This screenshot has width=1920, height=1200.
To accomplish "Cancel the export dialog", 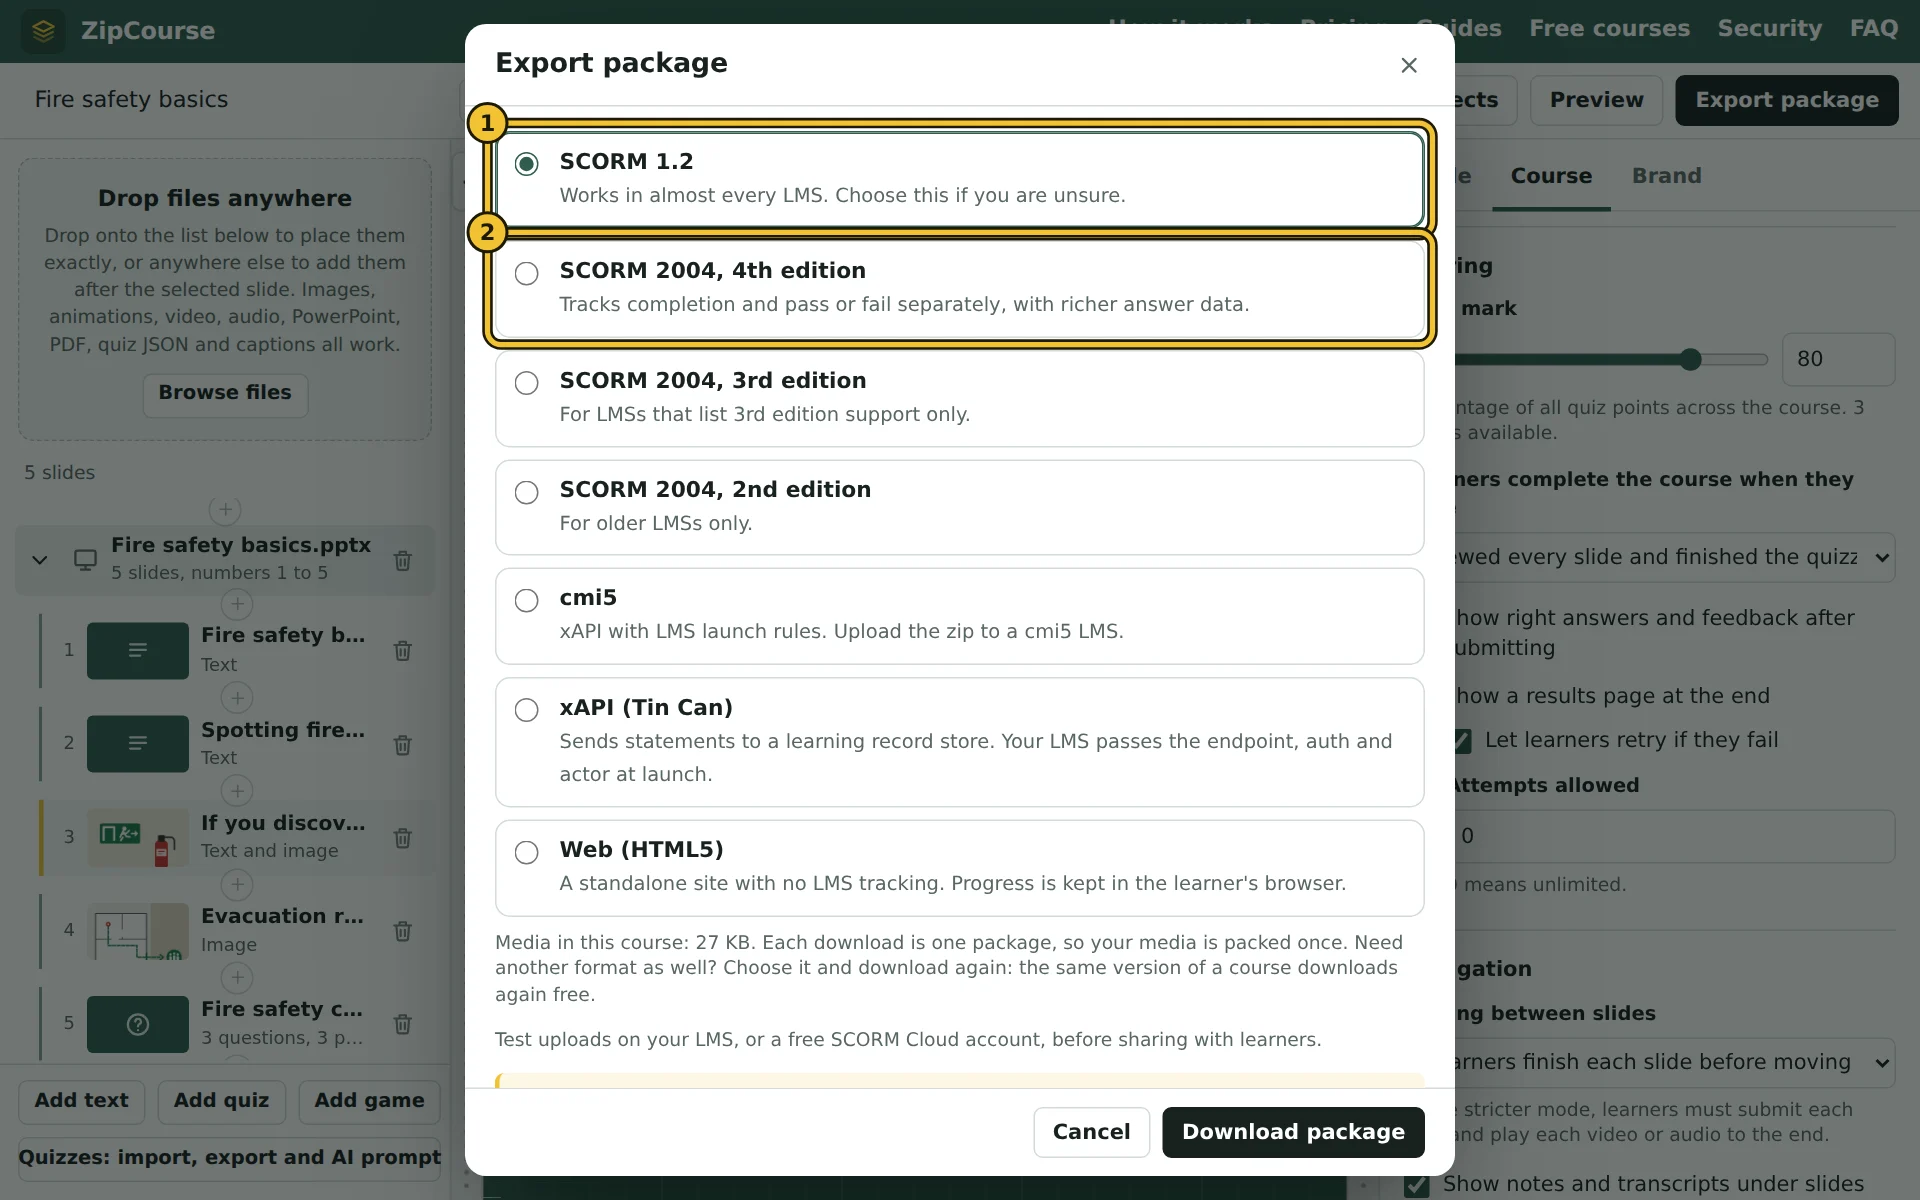I will [1091, 1132].
